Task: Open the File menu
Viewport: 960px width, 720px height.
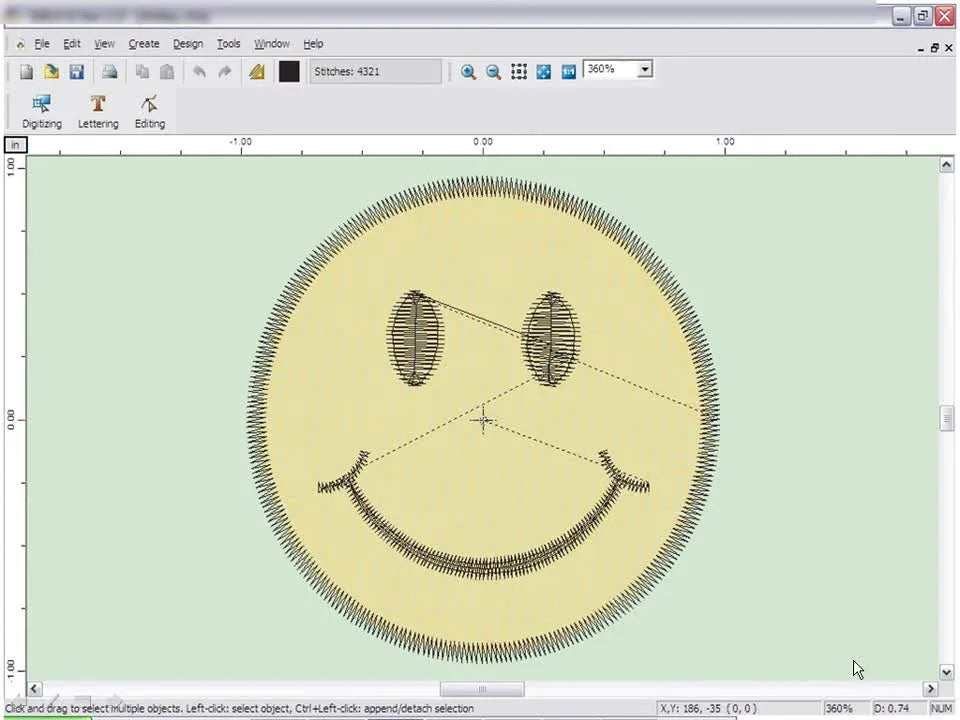Action: point(42,43)
